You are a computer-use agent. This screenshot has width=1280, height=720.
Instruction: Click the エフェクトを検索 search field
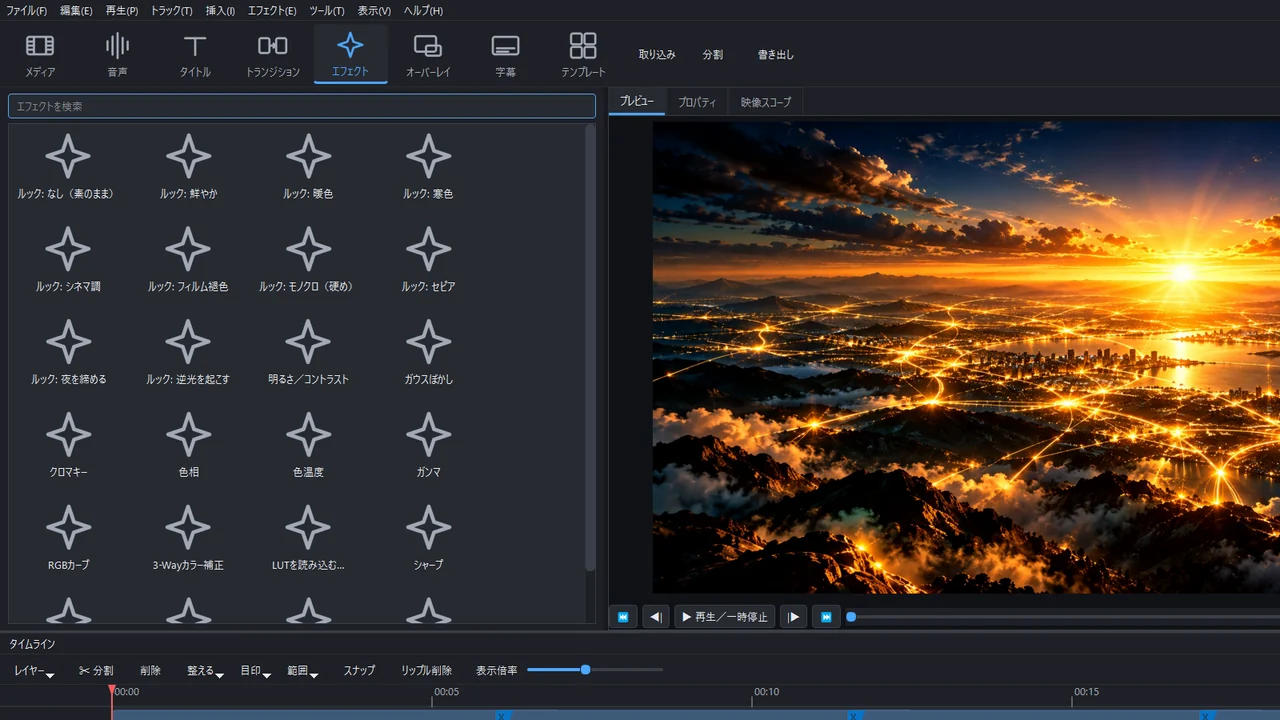302,106
